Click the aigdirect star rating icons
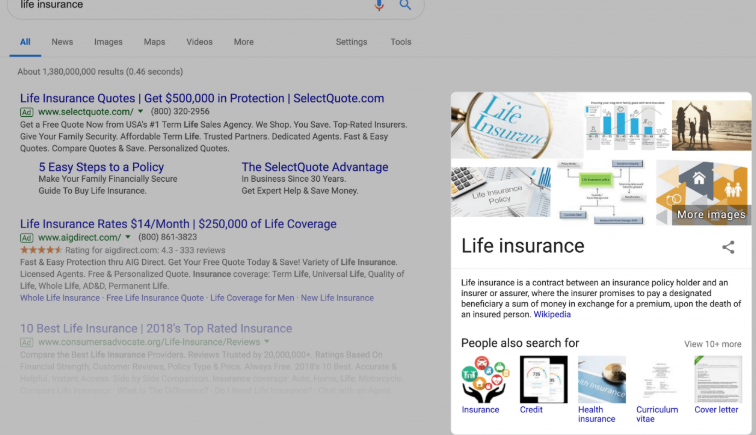756x435 pixels. tap(41, 250)
